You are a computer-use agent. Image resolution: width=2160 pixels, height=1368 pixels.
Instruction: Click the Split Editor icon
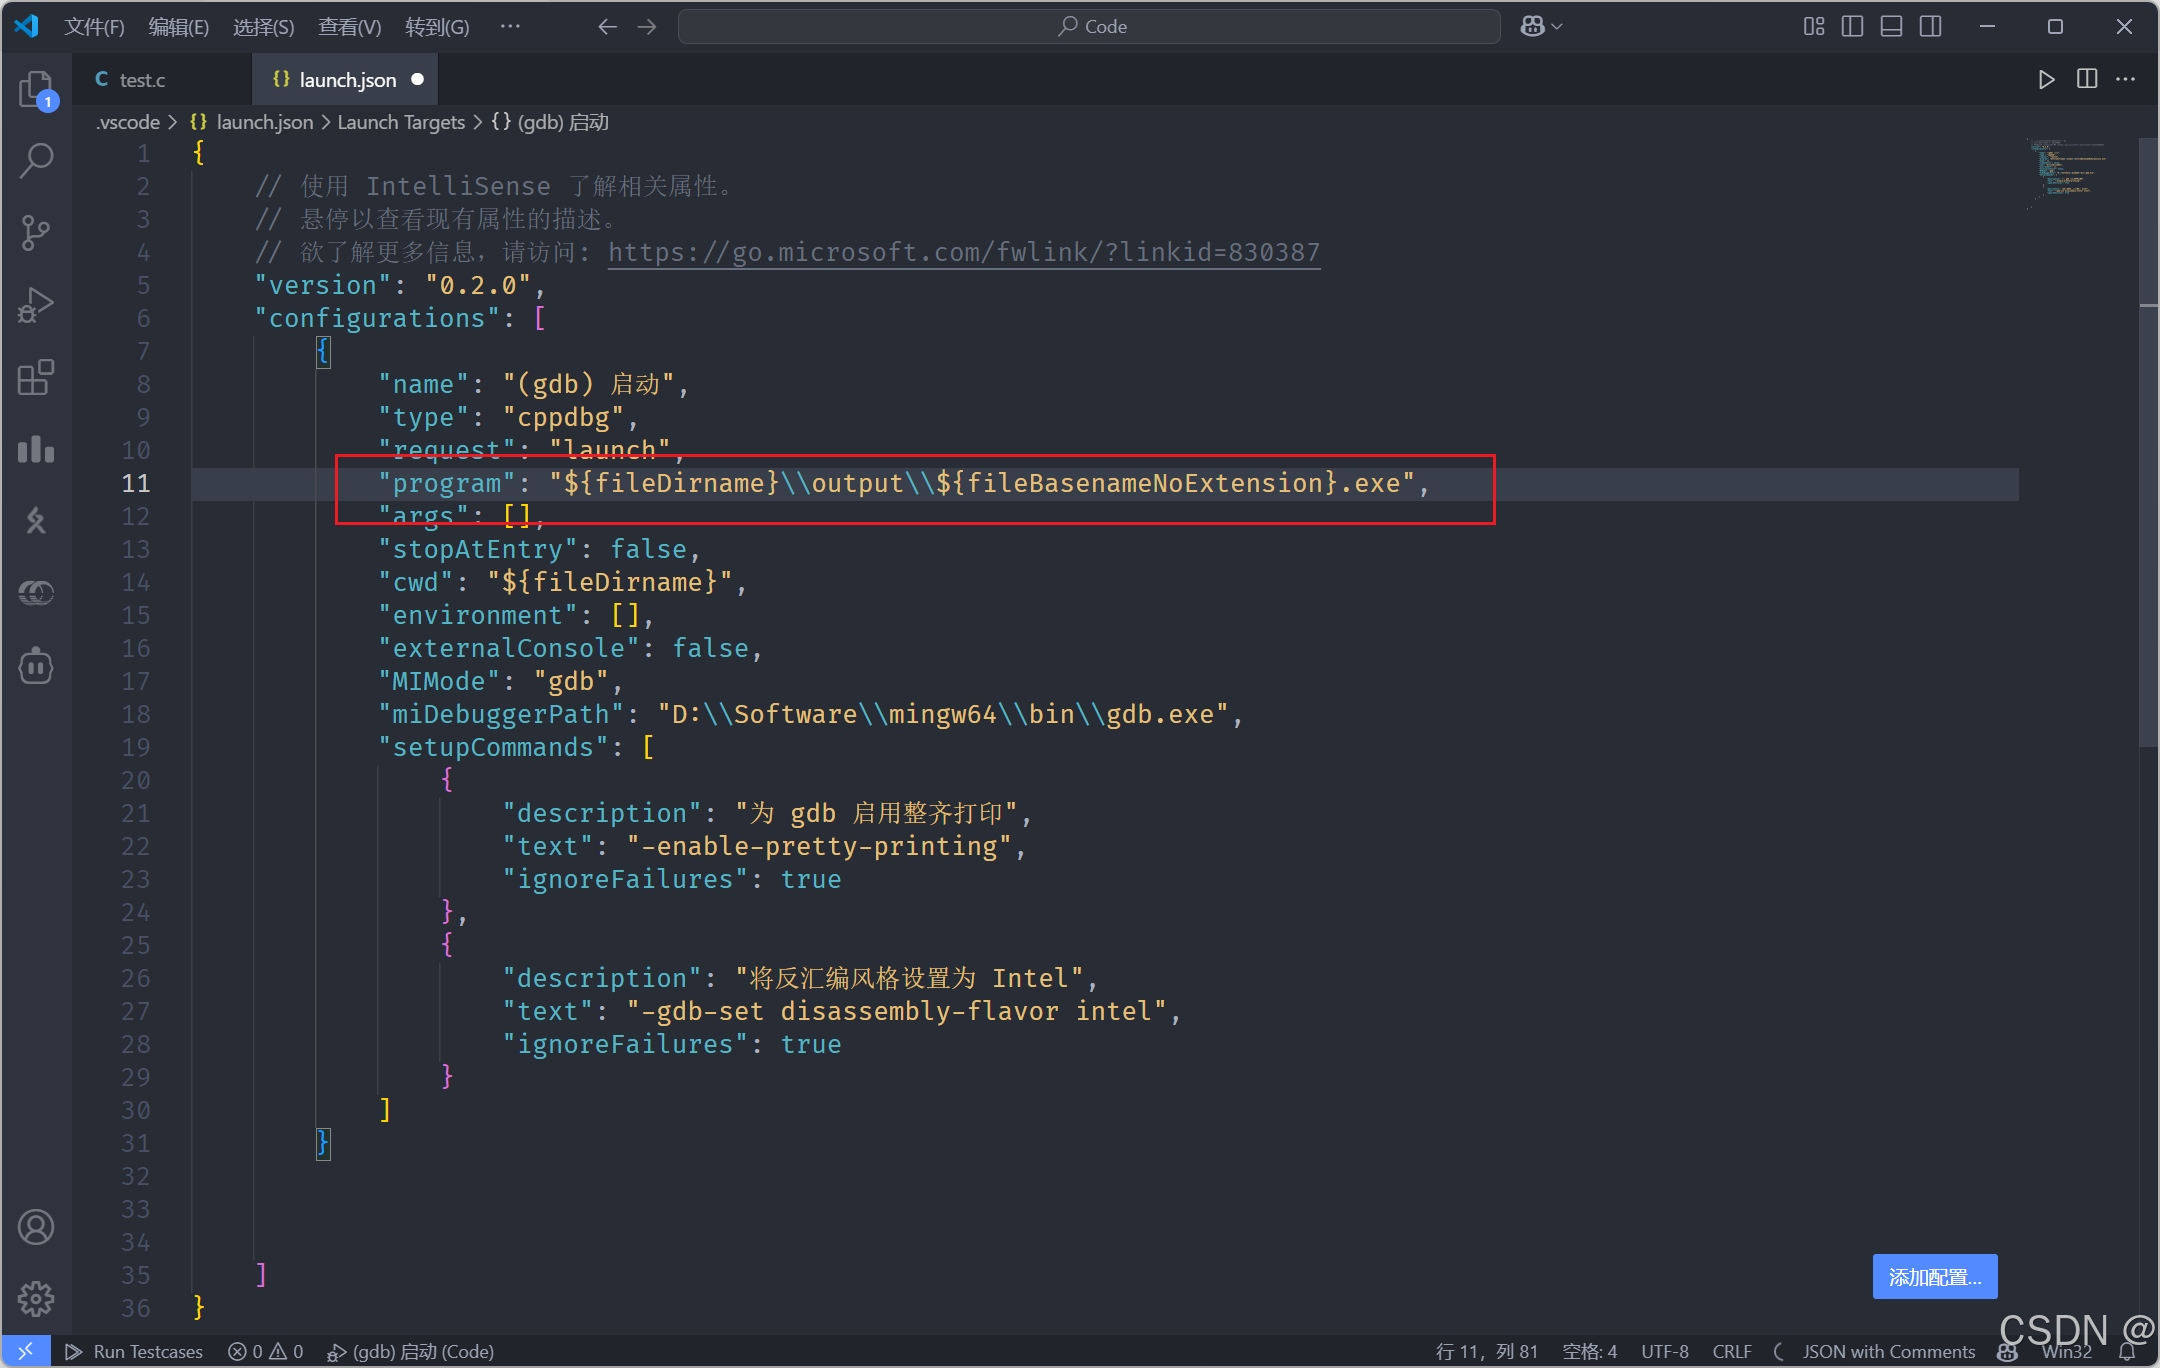(2087, 80)
